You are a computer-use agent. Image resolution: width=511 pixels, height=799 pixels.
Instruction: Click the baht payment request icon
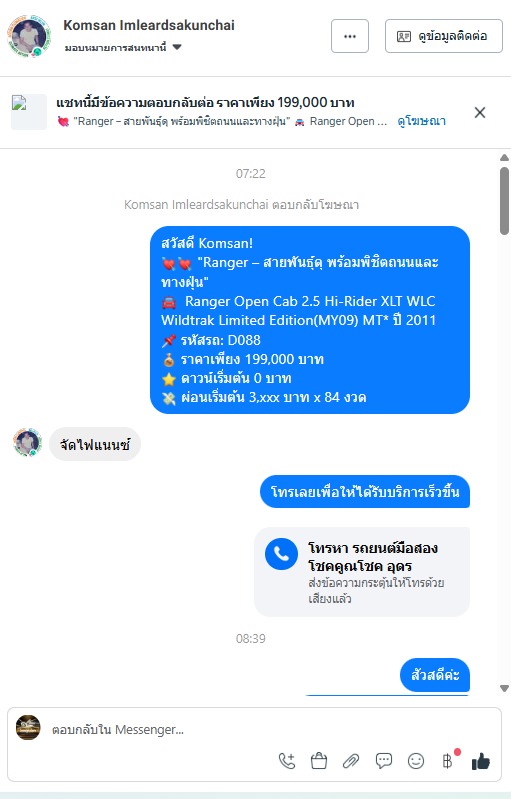pyautogui.click(x=448, y=761)
